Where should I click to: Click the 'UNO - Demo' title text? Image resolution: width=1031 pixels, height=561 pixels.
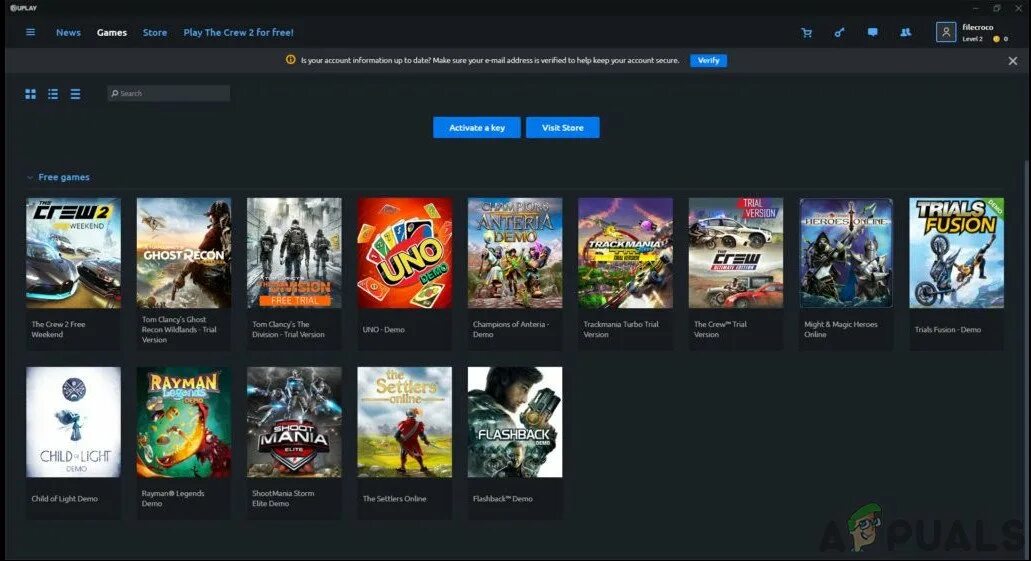(x=384, y=329)
